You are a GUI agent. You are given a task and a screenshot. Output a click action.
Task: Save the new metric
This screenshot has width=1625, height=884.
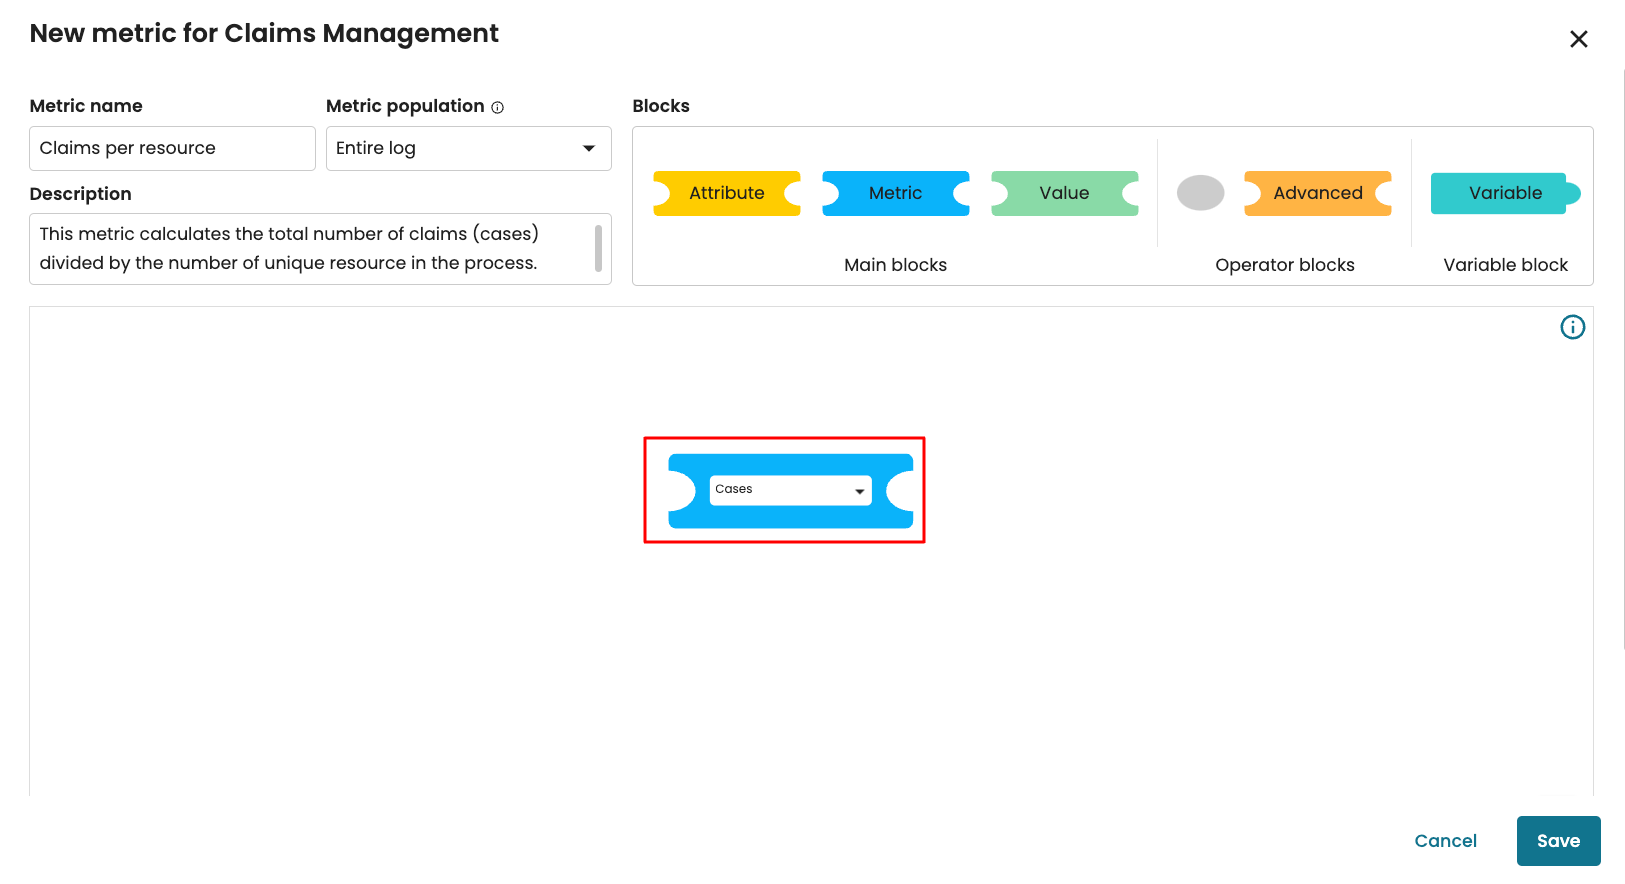pos(1558,841)
